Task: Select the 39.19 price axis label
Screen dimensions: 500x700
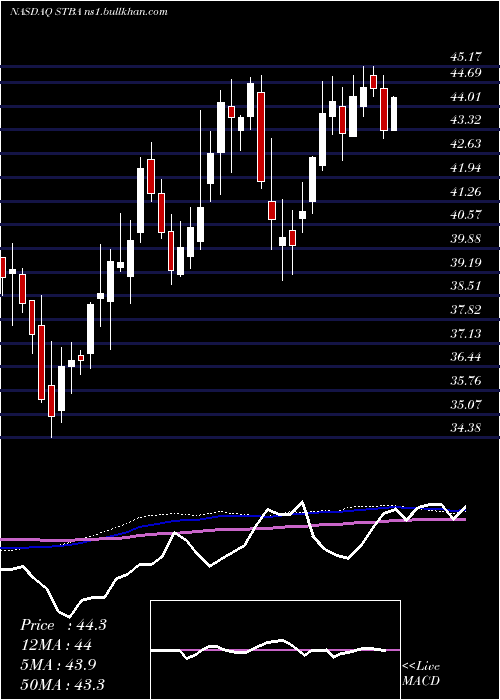Action: point(465,262)
